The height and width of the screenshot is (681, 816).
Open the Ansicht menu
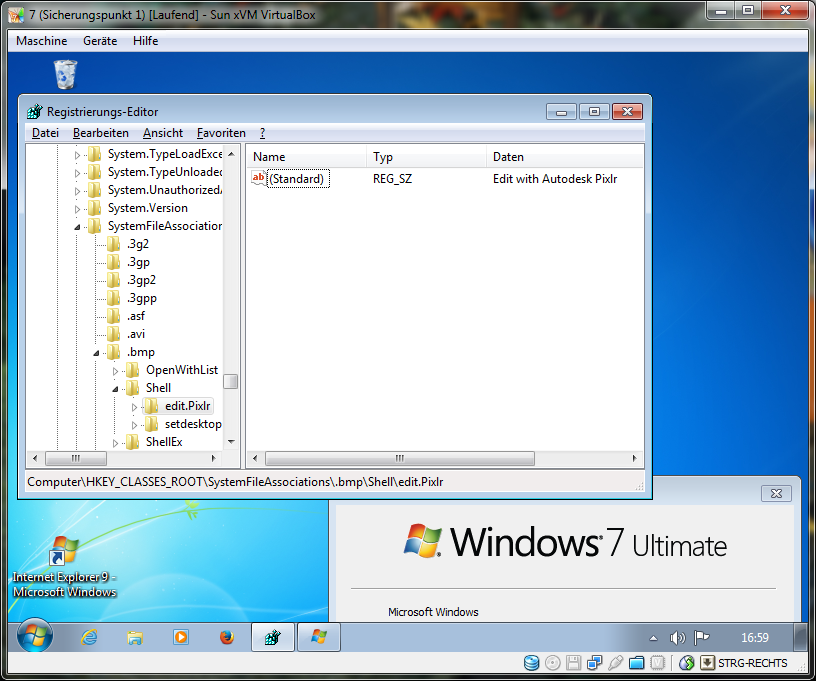pyautogui.click(x=163, y=133)
